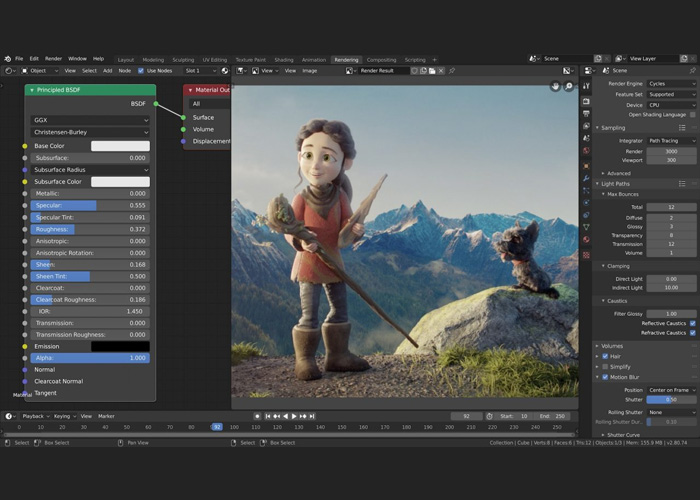
Task: Open the GGX distribution dropdown
Action: coord(90,120)
